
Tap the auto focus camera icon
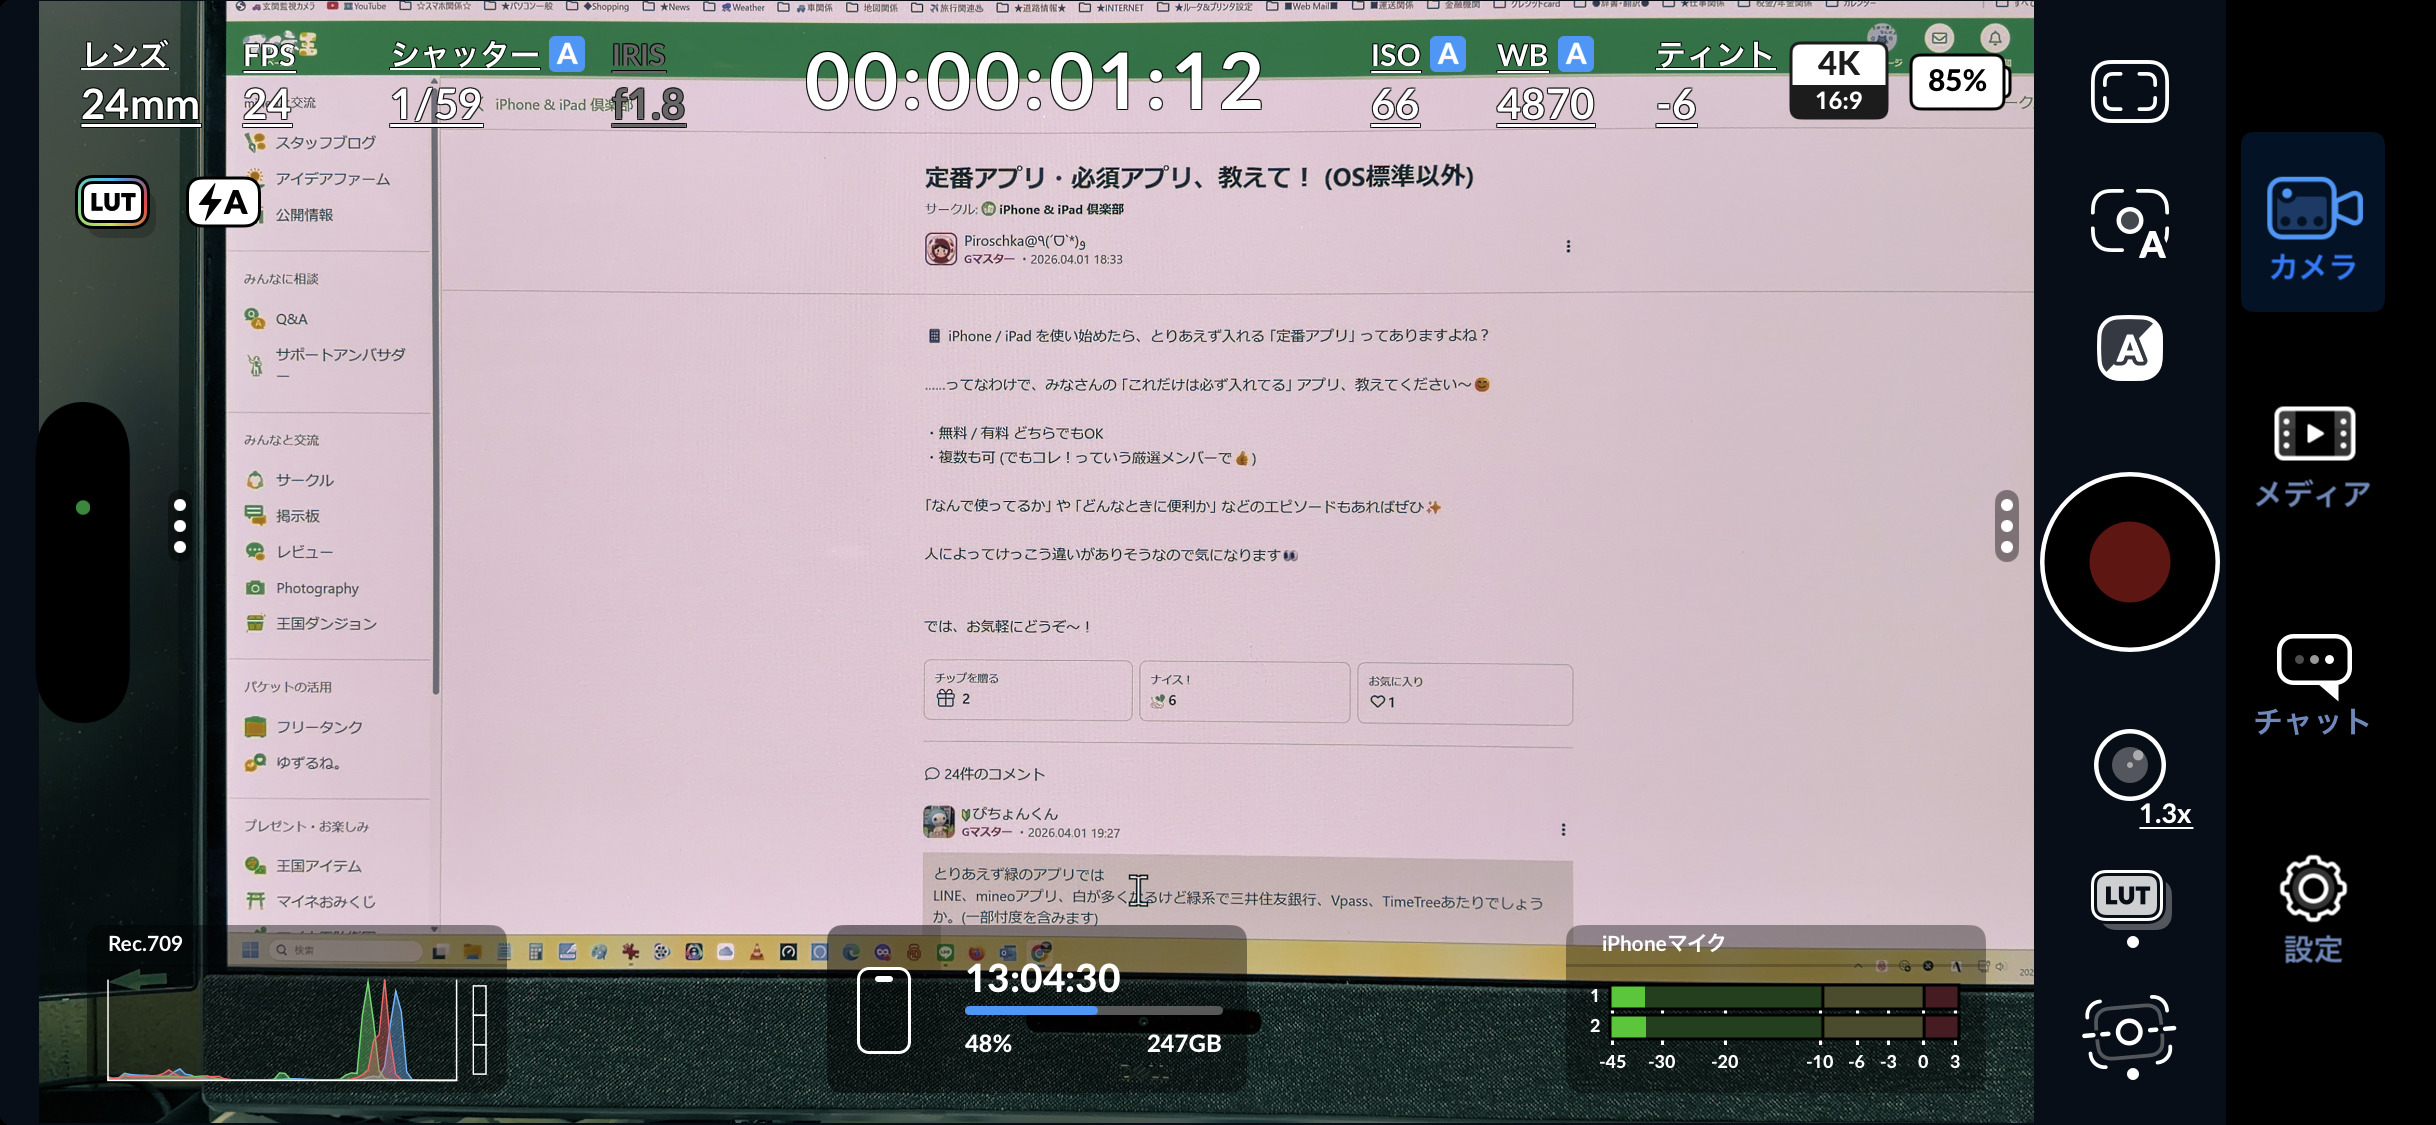point(2129,223)
